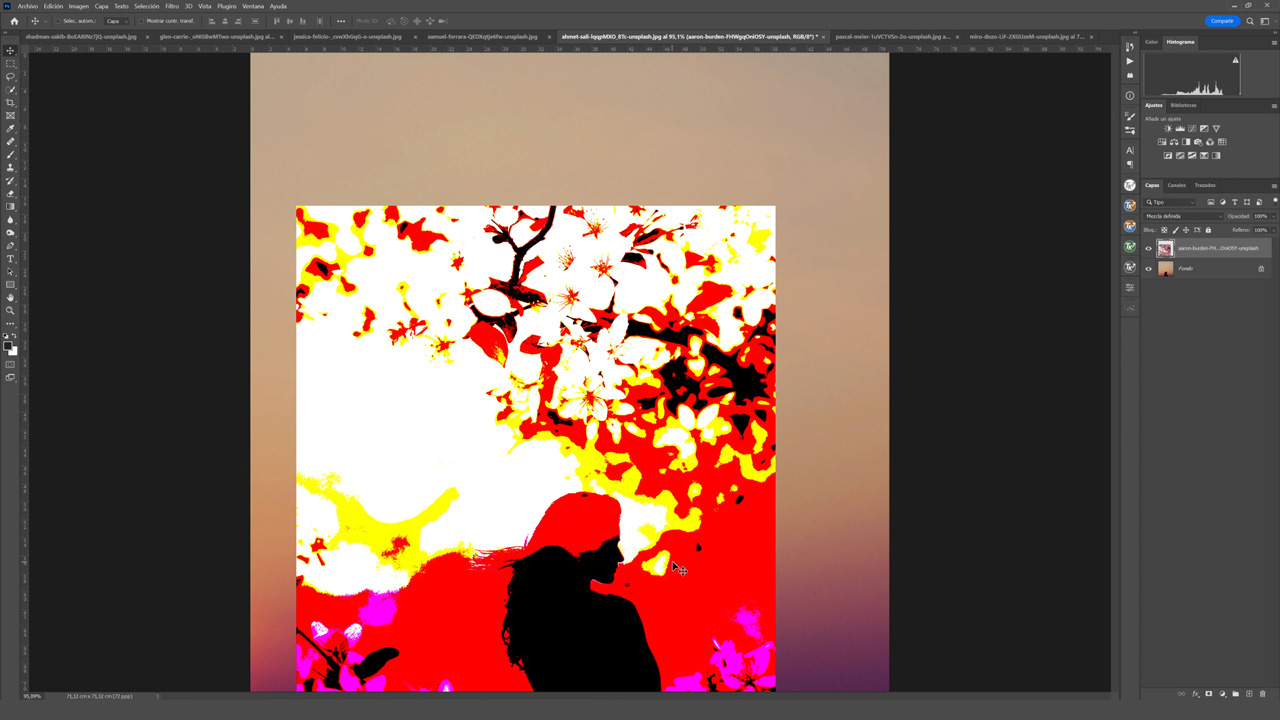
Task: Open the Mezcla definida blend mode dropdown
Action: pos(1182,216)
